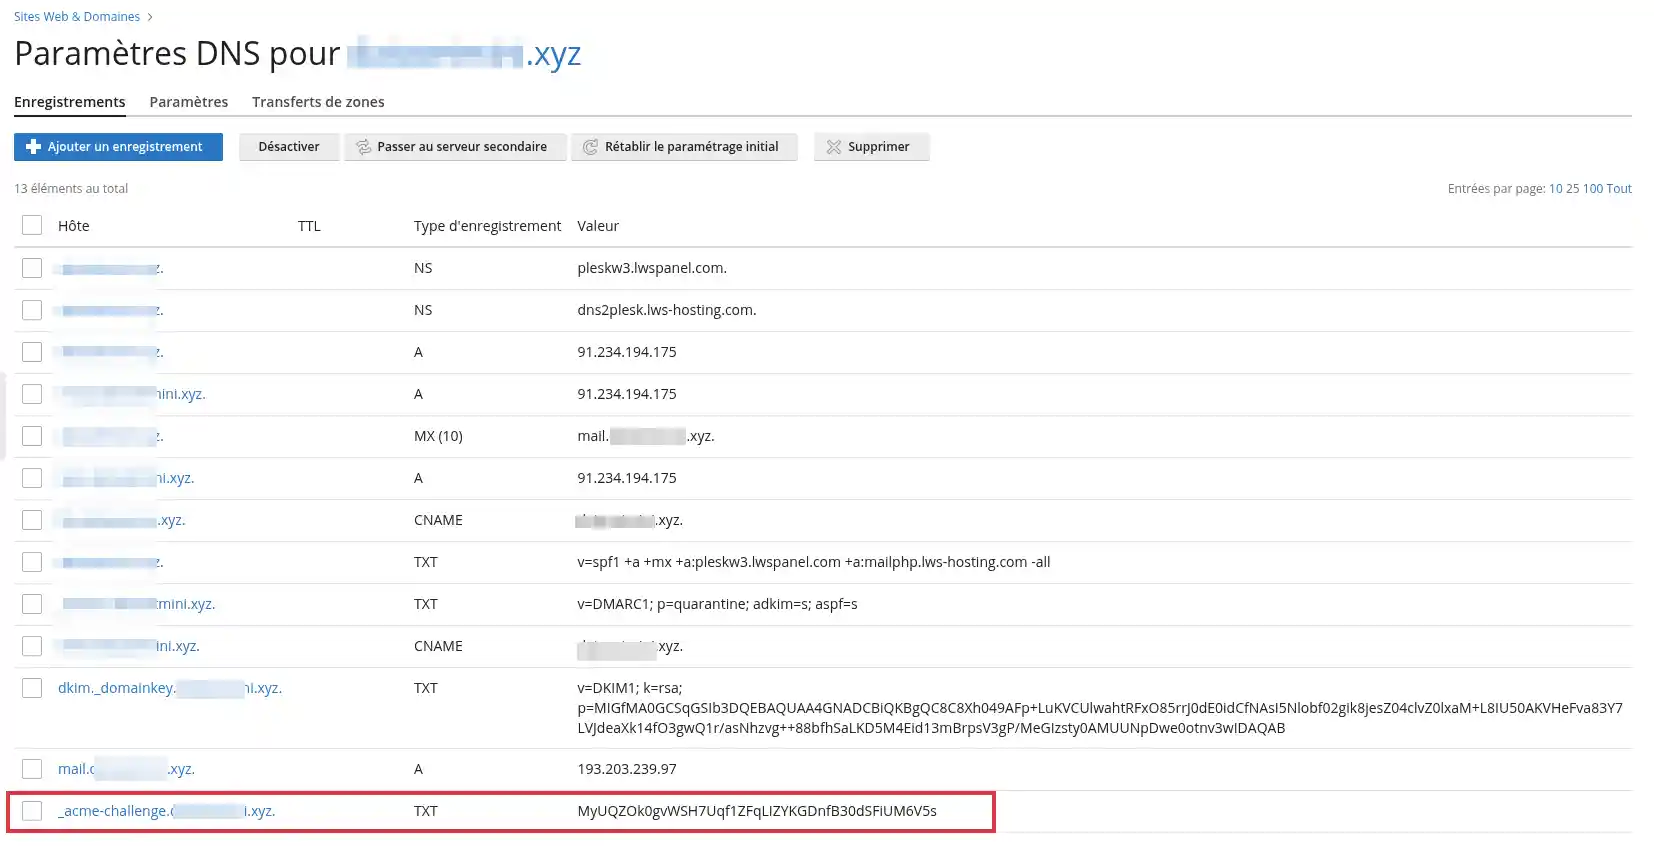The image size is (1654, 846).
Task: Open the Transferts de zones tab
Action: point(318,102)
